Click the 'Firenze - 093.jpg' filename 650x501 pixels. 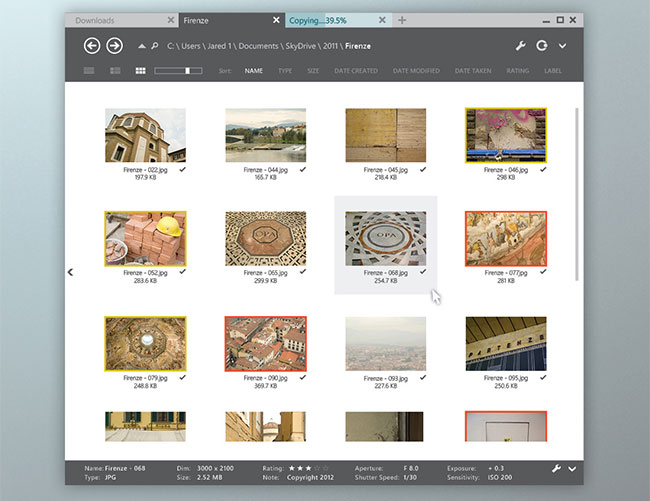click(x=386, y=378)
